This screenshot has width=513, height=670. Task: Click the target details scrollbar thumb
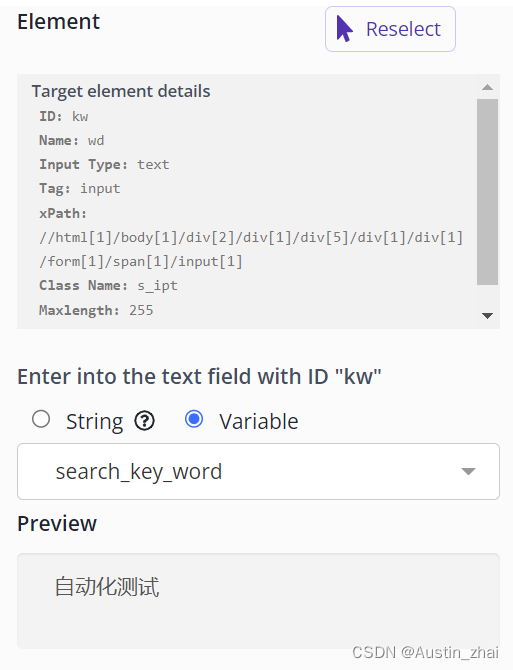click(x=487, y=192)
